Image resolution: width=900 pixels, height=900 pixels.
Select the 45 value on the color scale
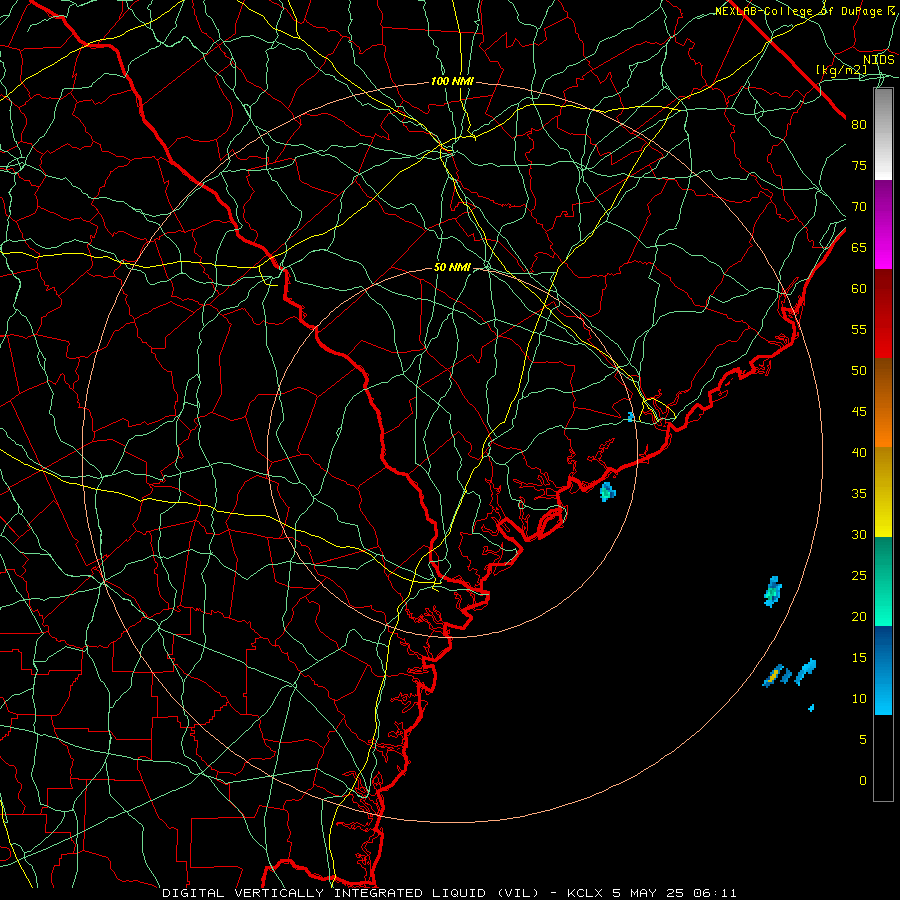859,412
